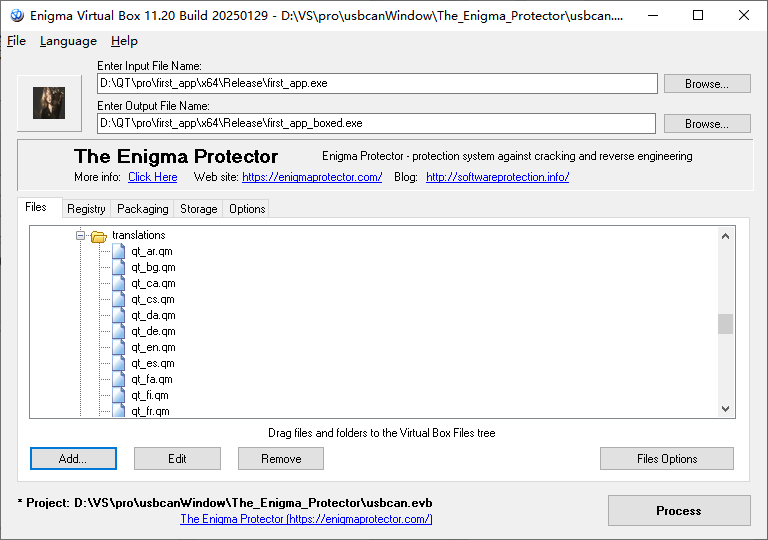
Task: Open the Help menu
Action: tap(124, 41)
